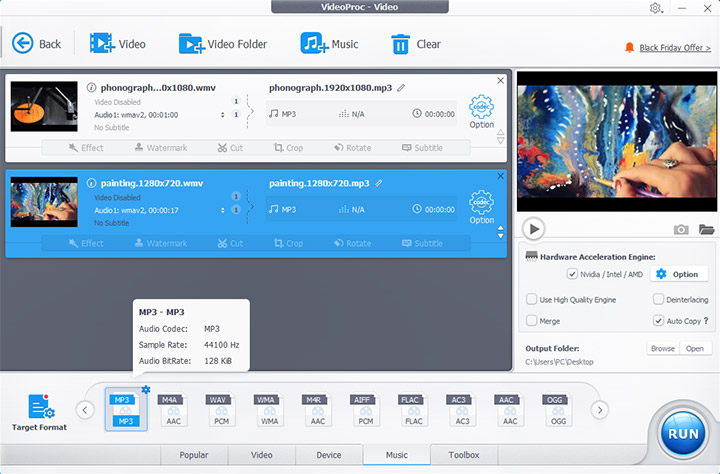Browse for output folder
This screenshot has height=474, width=720.
[663, 349]
